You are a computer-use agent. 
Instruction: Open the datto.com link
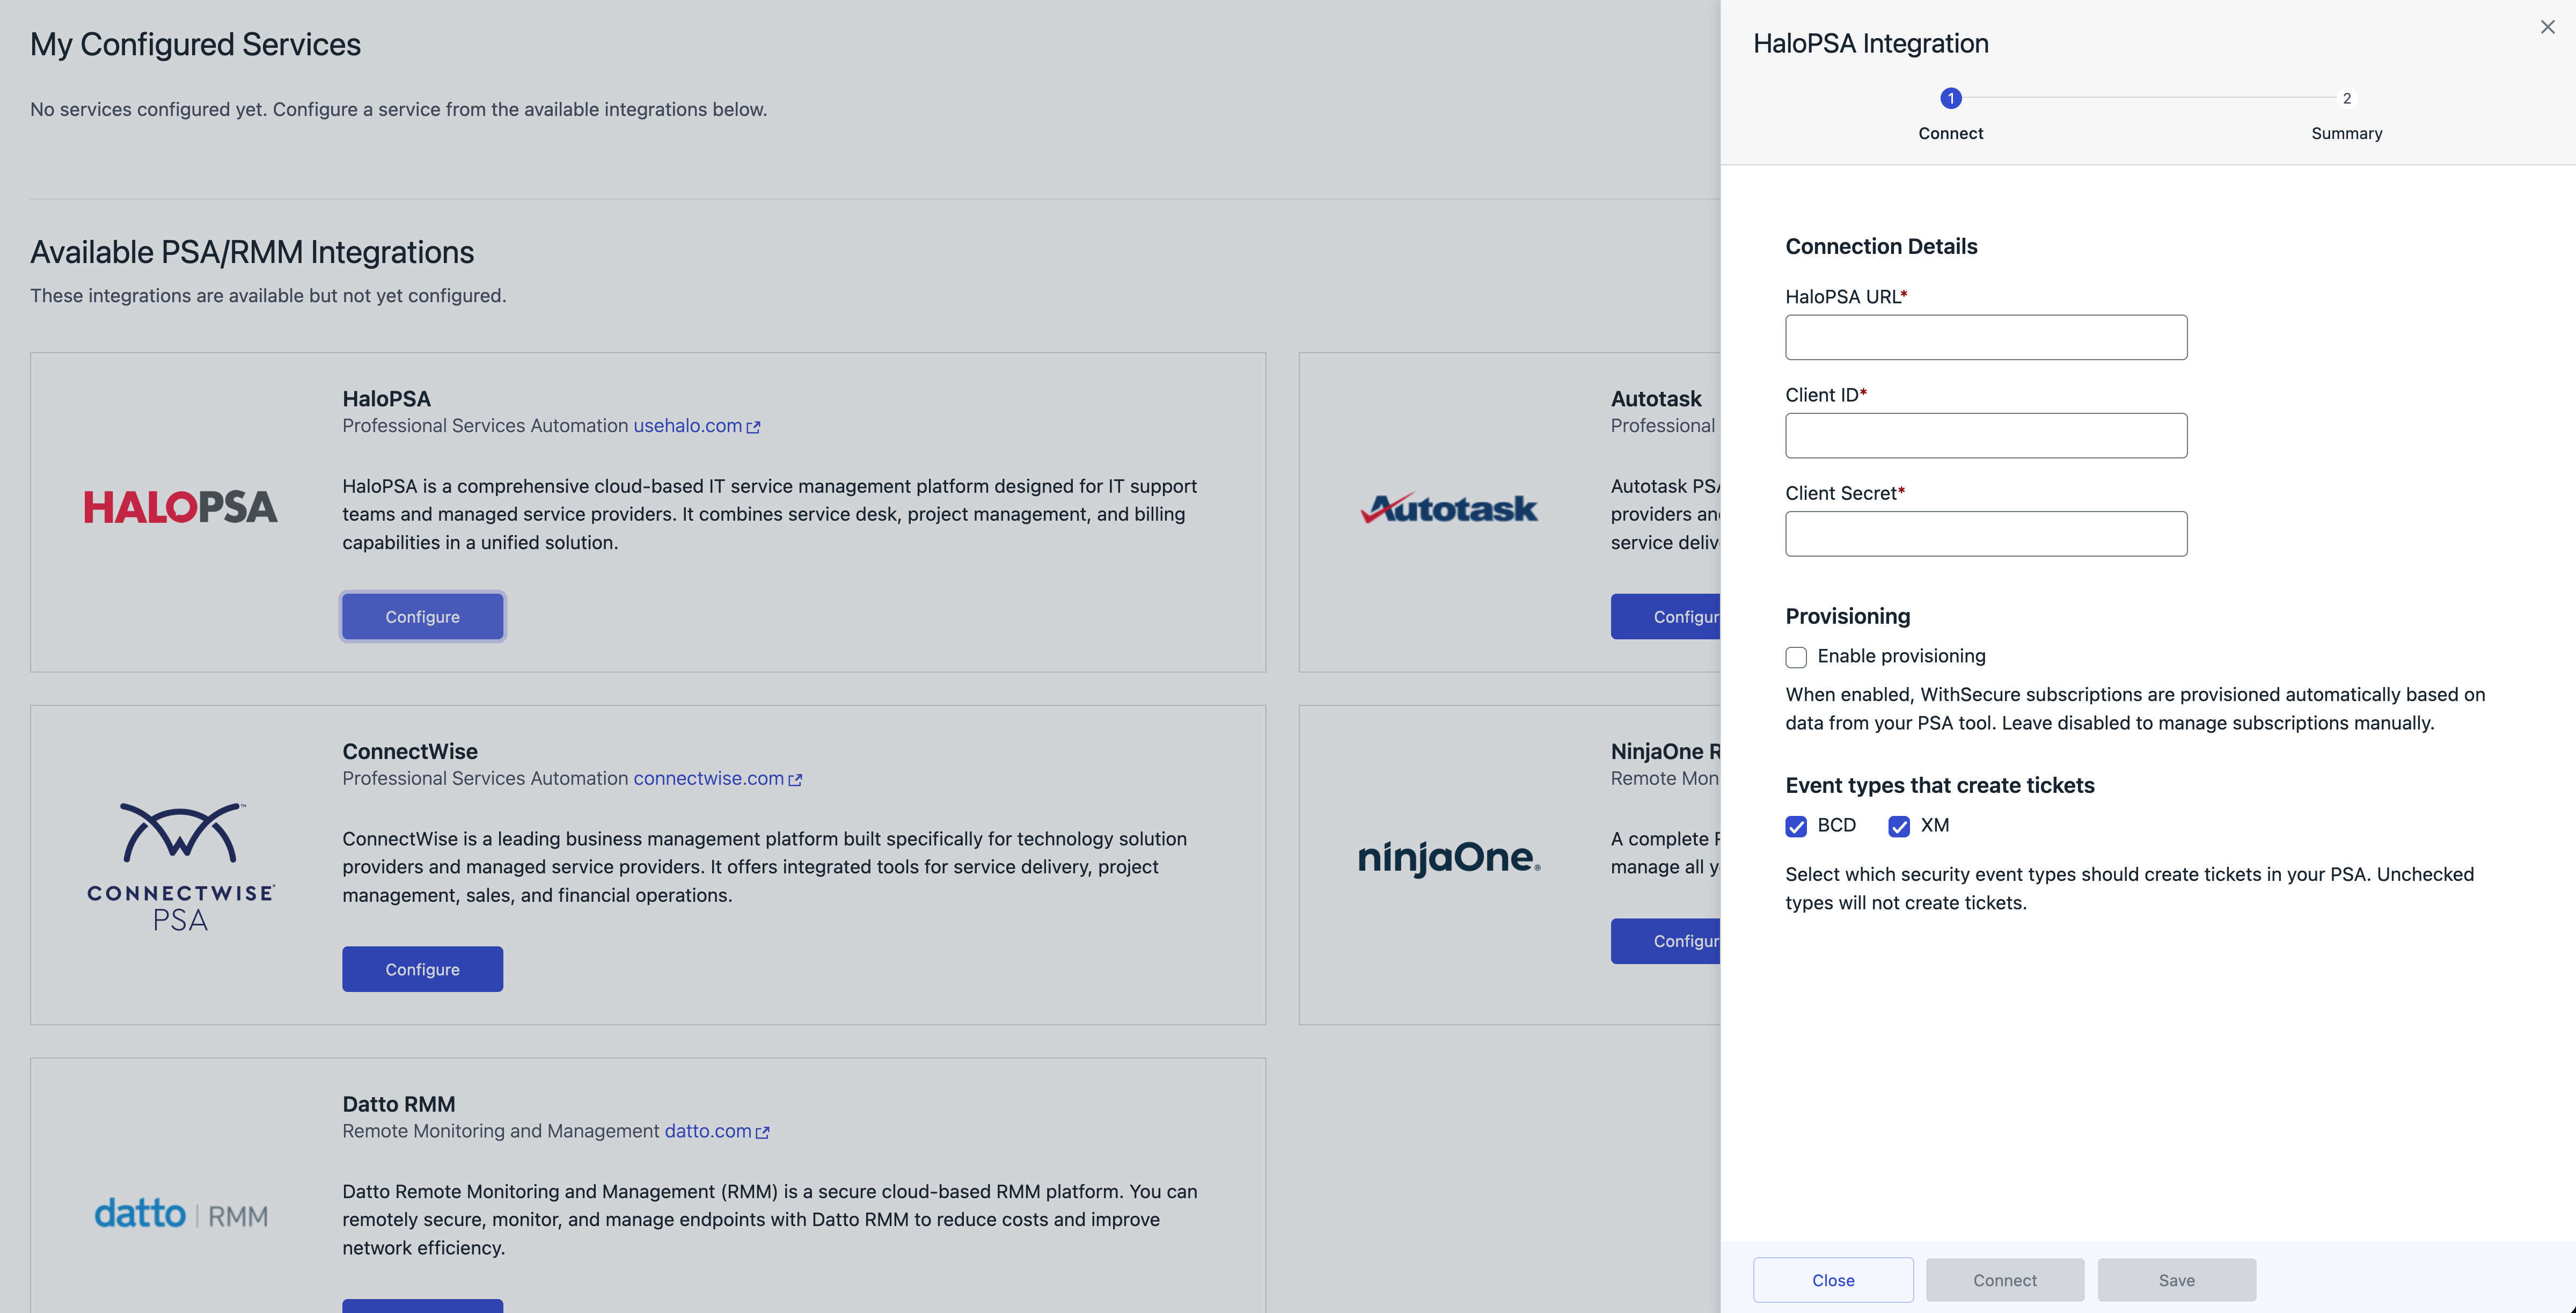[x=707, y=1131]
